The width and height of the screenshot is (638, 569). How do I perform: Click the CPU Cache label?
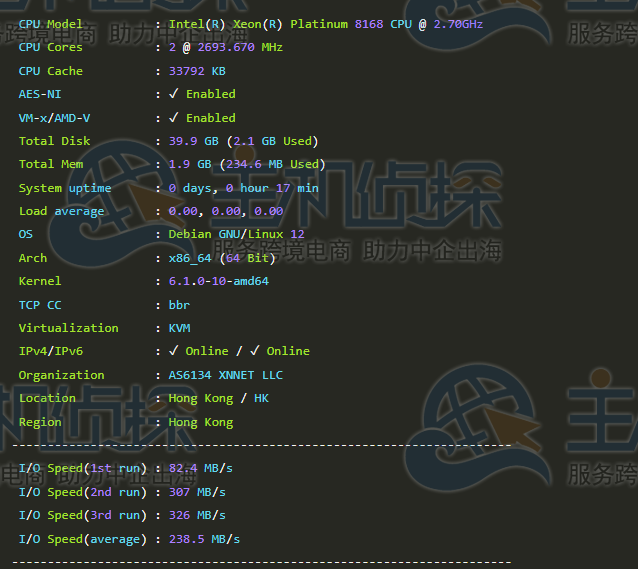click(50, 71)
